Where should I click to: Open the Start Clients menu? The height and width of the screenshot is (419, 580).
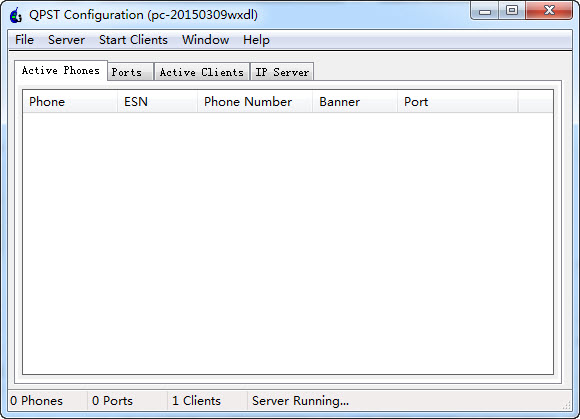[133, 40]
